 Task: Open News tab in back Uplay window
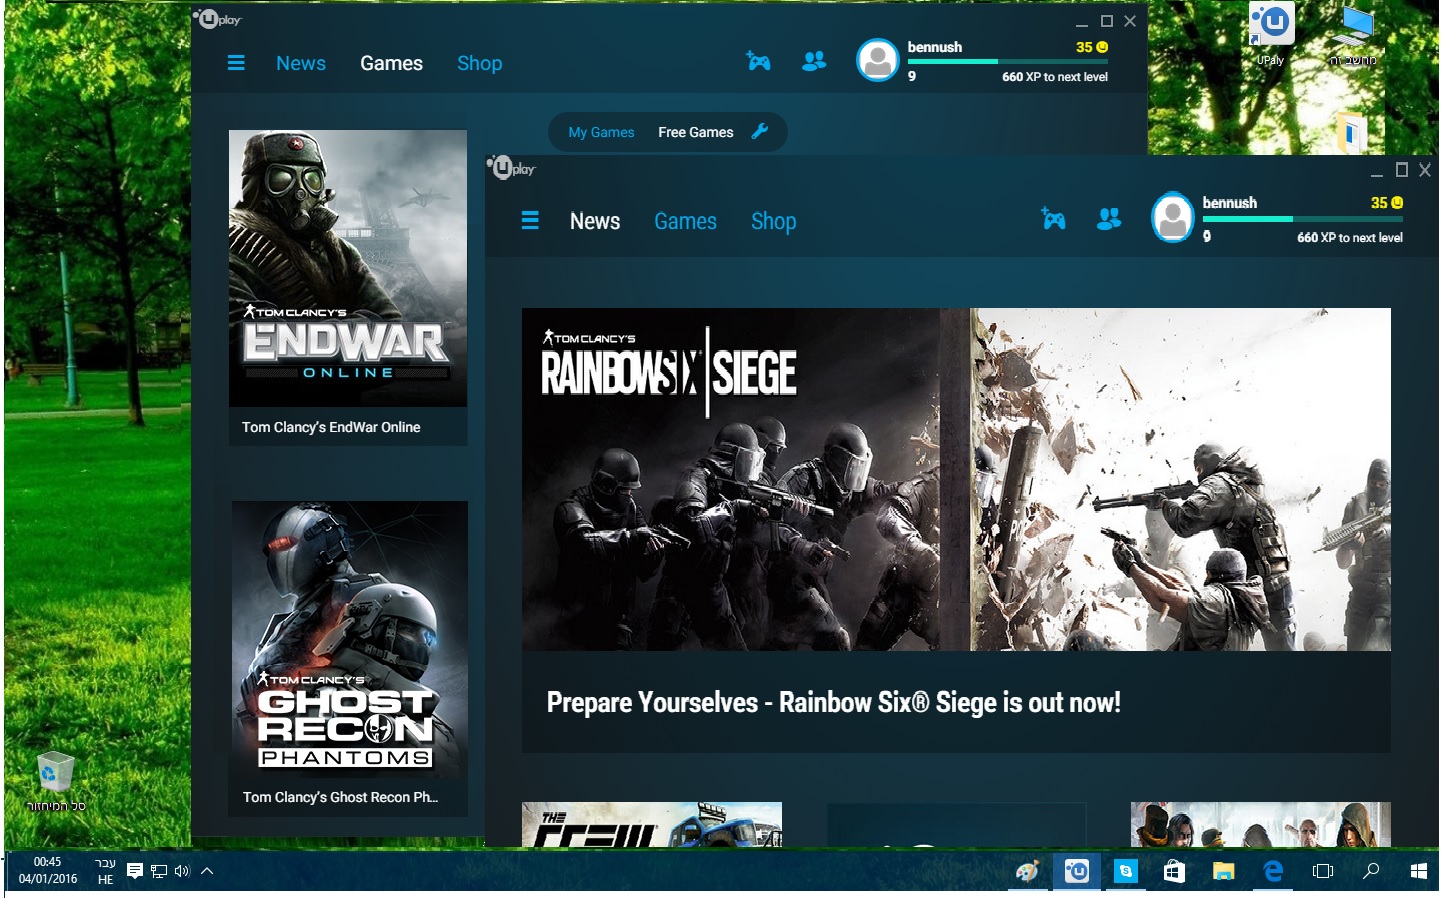point(301,63)
